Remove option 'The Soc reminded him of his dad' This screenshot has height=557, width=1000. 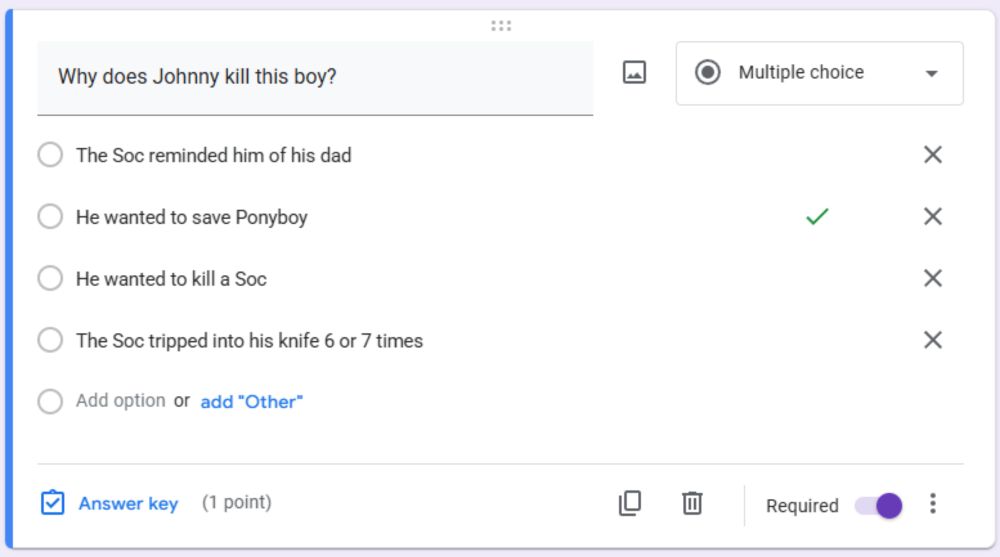click(933, 155)
